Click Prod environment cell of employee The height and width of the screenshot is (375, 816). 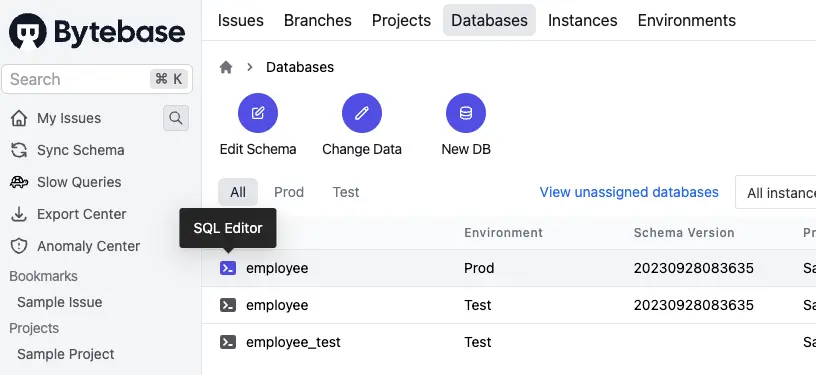click(x=479, y=268)
